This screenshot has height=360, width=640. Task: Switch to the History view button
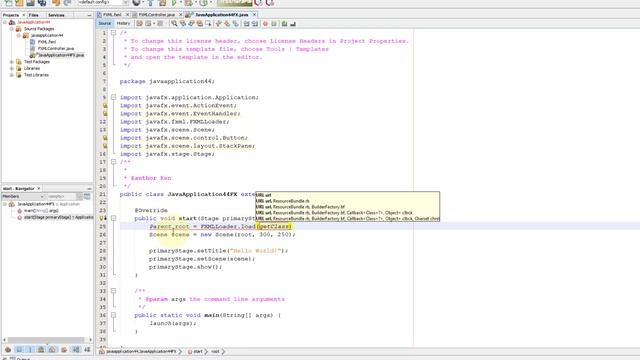point(123,24)
